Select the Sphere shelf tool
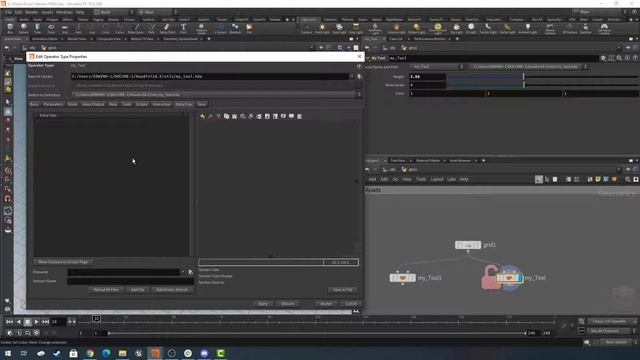640x360 pixels. point(24,28)
